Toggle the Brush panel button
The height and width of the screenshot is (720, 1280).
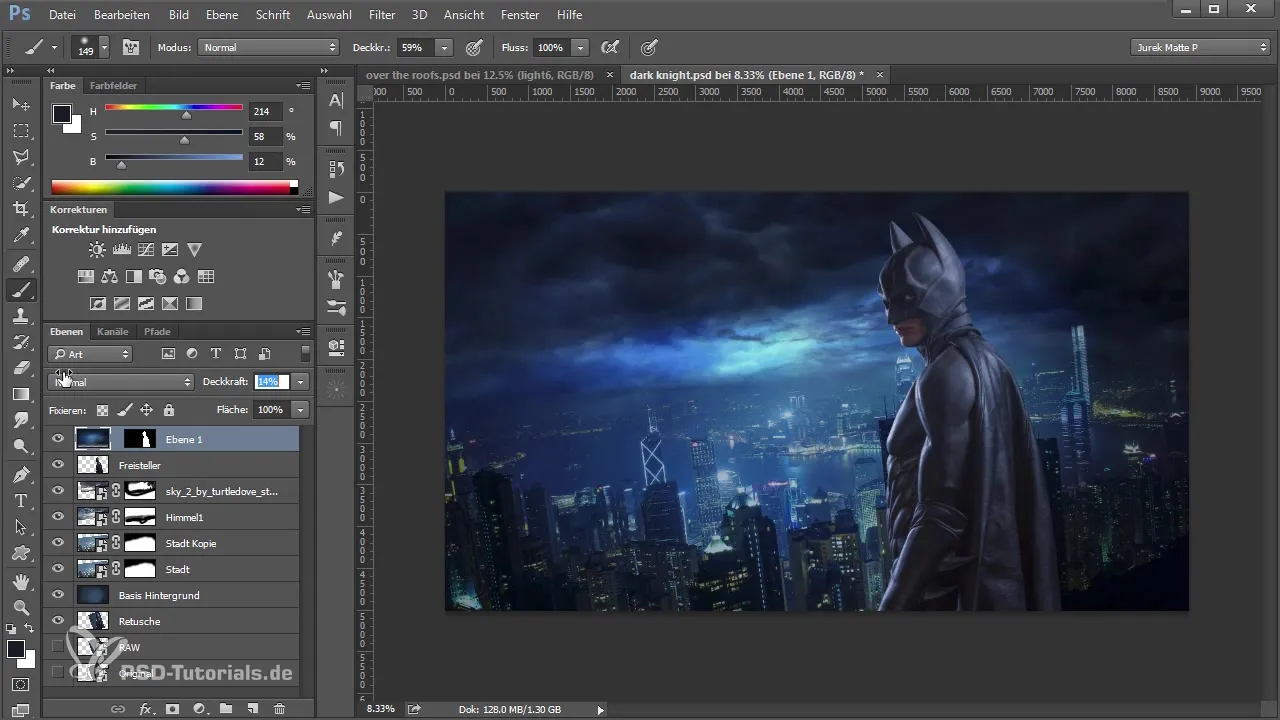[130, 47]
